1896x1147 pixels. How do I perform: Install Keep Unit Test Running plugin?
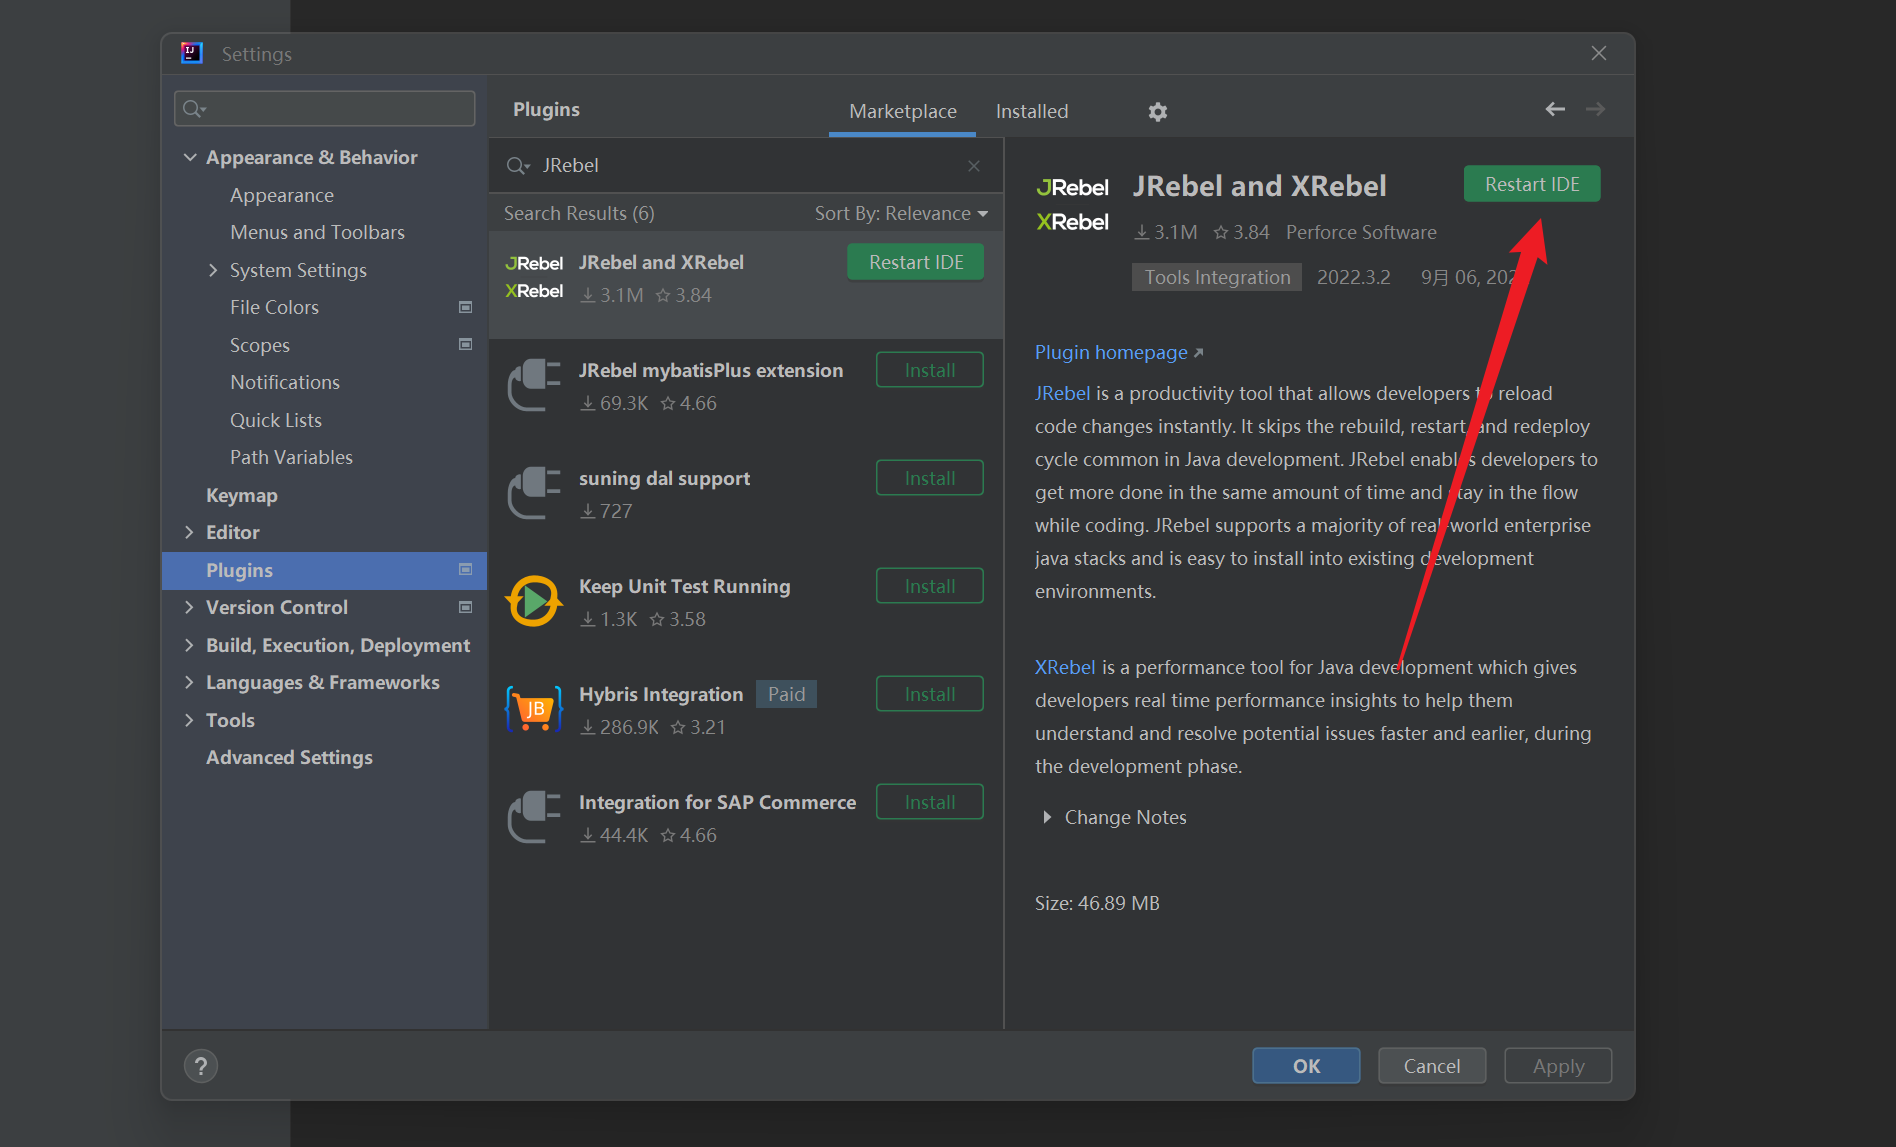[x=929, y=586]
